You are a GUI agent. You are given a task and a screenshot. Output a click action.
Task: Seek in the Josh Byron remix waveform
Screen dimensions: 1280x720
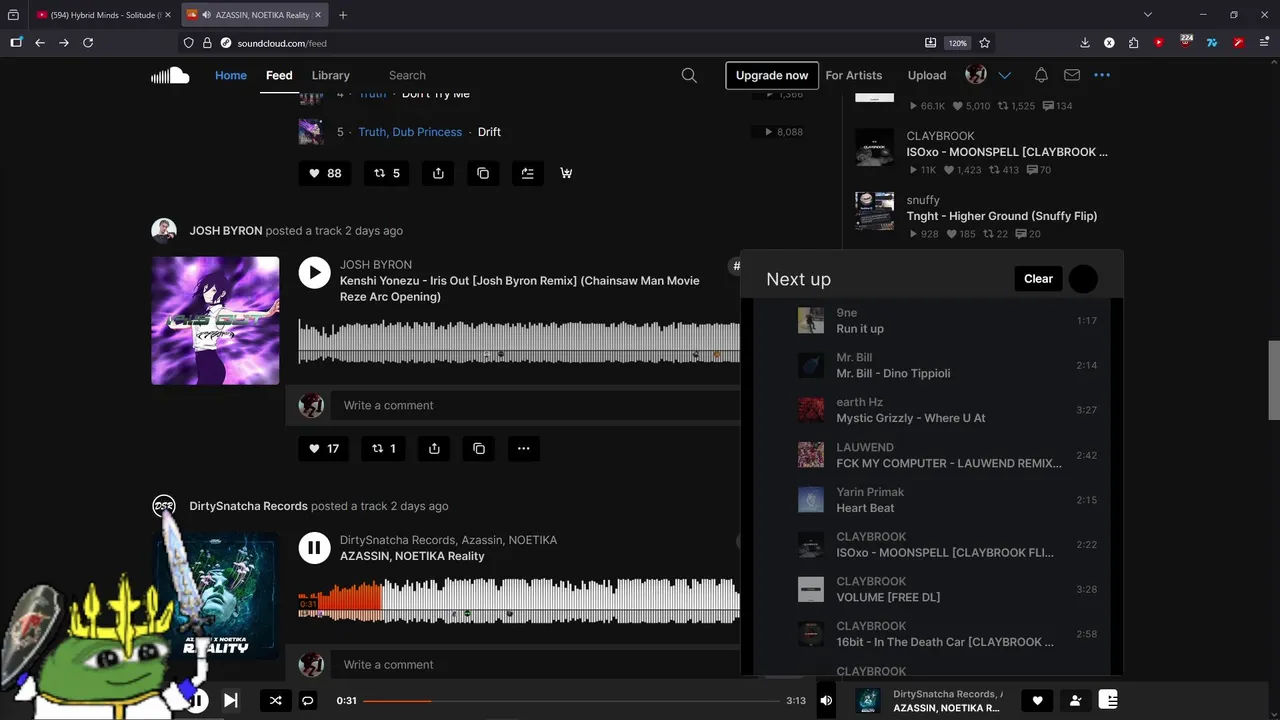(x=519, y=342)
